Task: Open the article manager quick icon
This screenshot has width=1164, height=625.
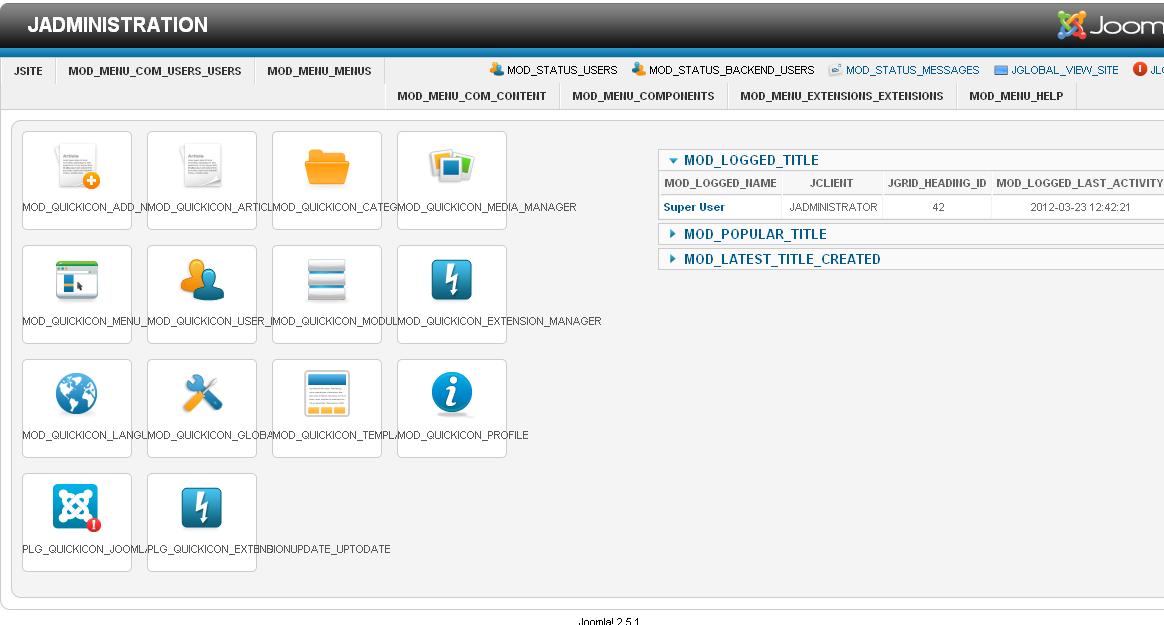Action: (x=202, y=166)
